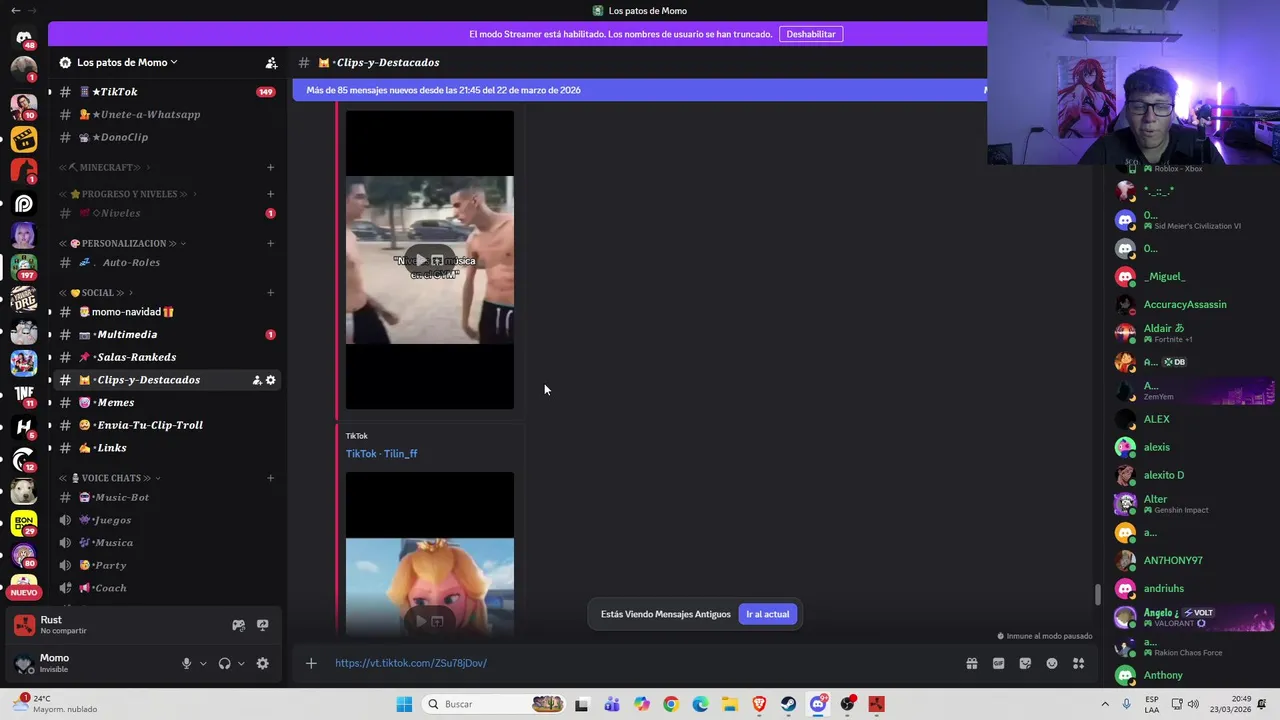Open member AN7HONY97 profile
The image size is (1280, 720).
pos(1173,560)
